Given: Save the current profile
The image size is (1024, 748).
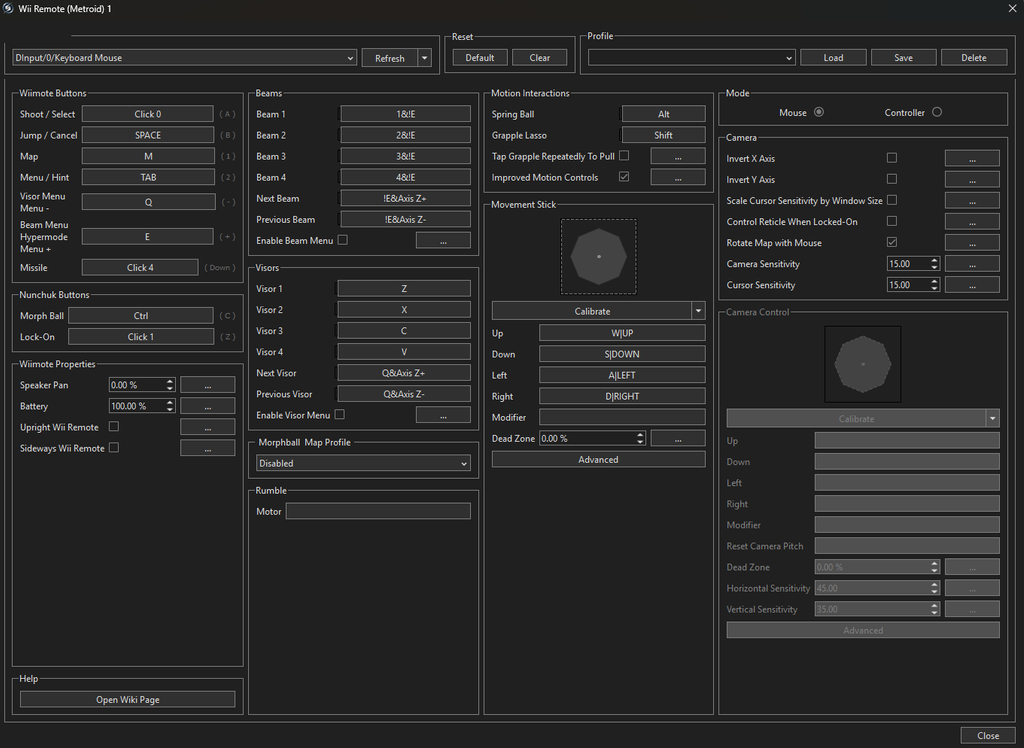Looking at the screenshot, I should pos(903,58).
